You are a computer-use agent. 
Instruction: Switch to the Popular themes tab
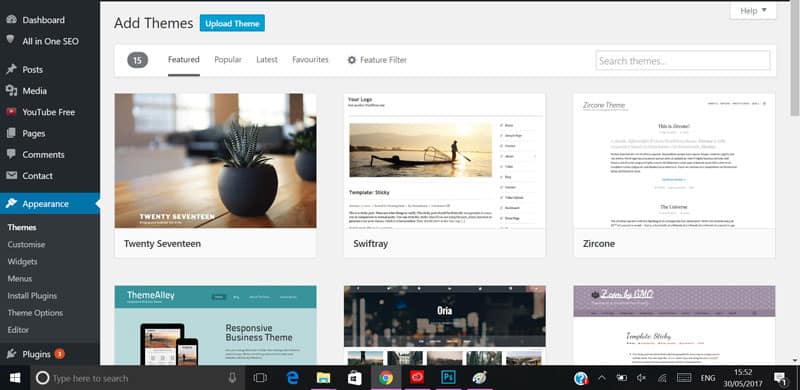228,60
